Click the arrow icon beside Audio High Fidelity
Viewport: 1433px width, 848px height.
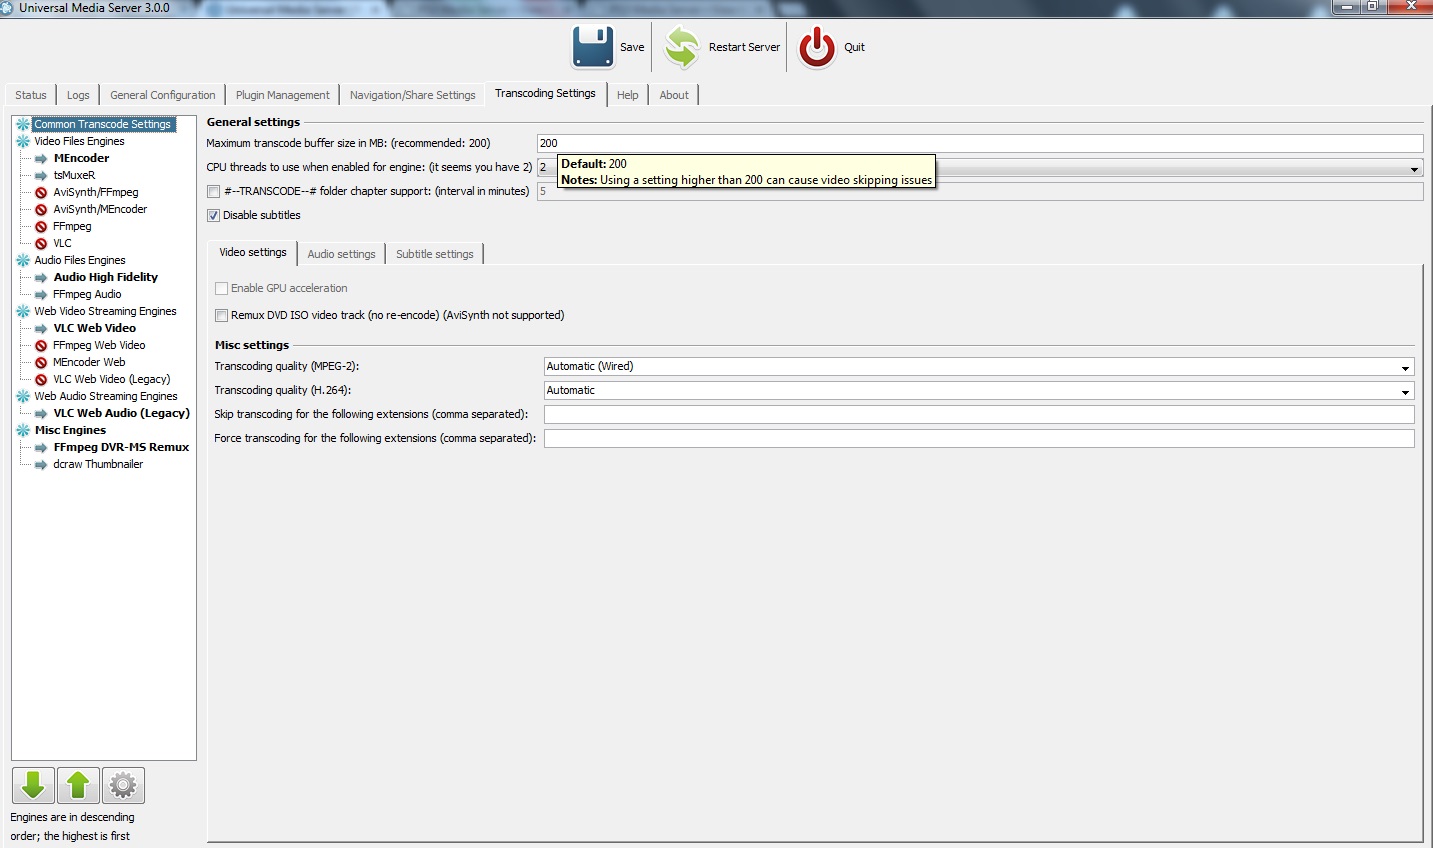click(41, 278)
